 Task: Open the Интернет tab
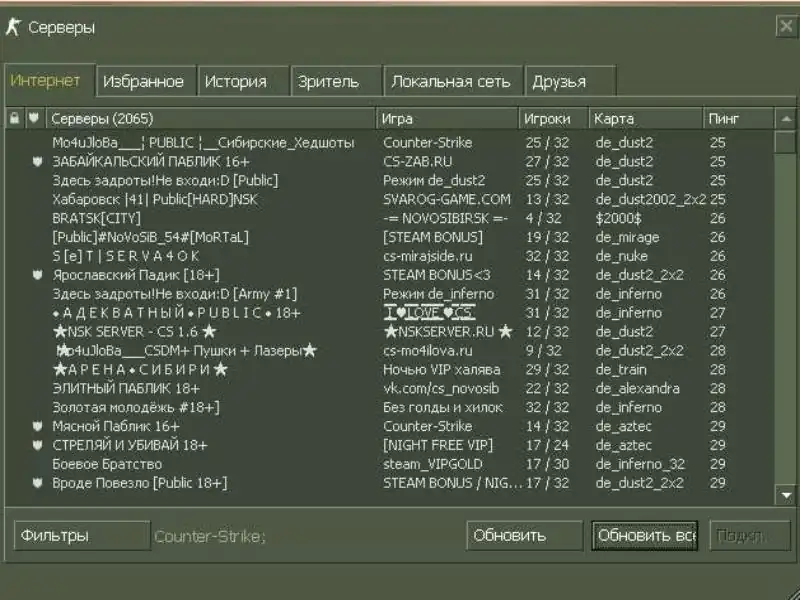tap(49, 81)
